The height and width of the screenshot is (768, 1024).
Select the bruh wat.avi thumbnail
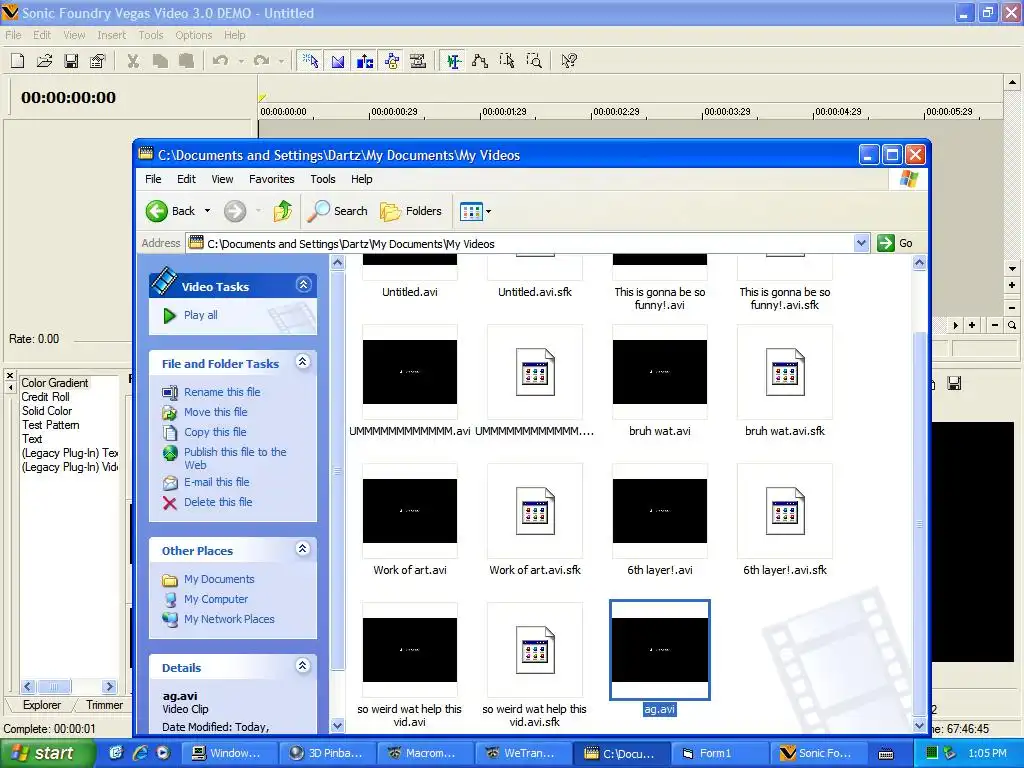(x=660, y=372)
